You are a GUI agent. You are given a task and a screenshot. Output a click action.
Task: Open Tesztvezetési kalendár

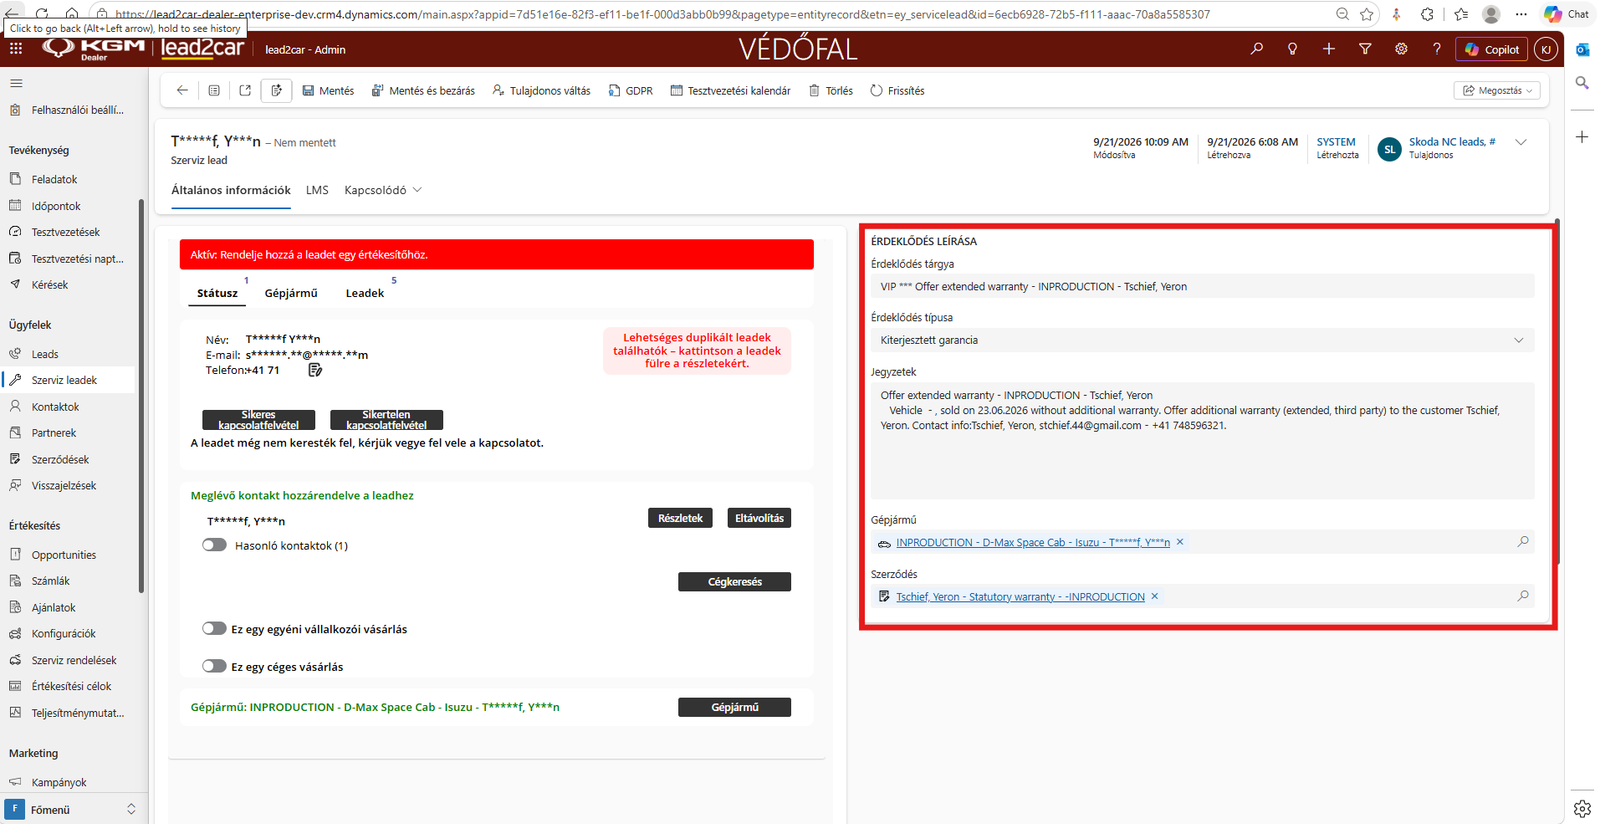(730, 90)
